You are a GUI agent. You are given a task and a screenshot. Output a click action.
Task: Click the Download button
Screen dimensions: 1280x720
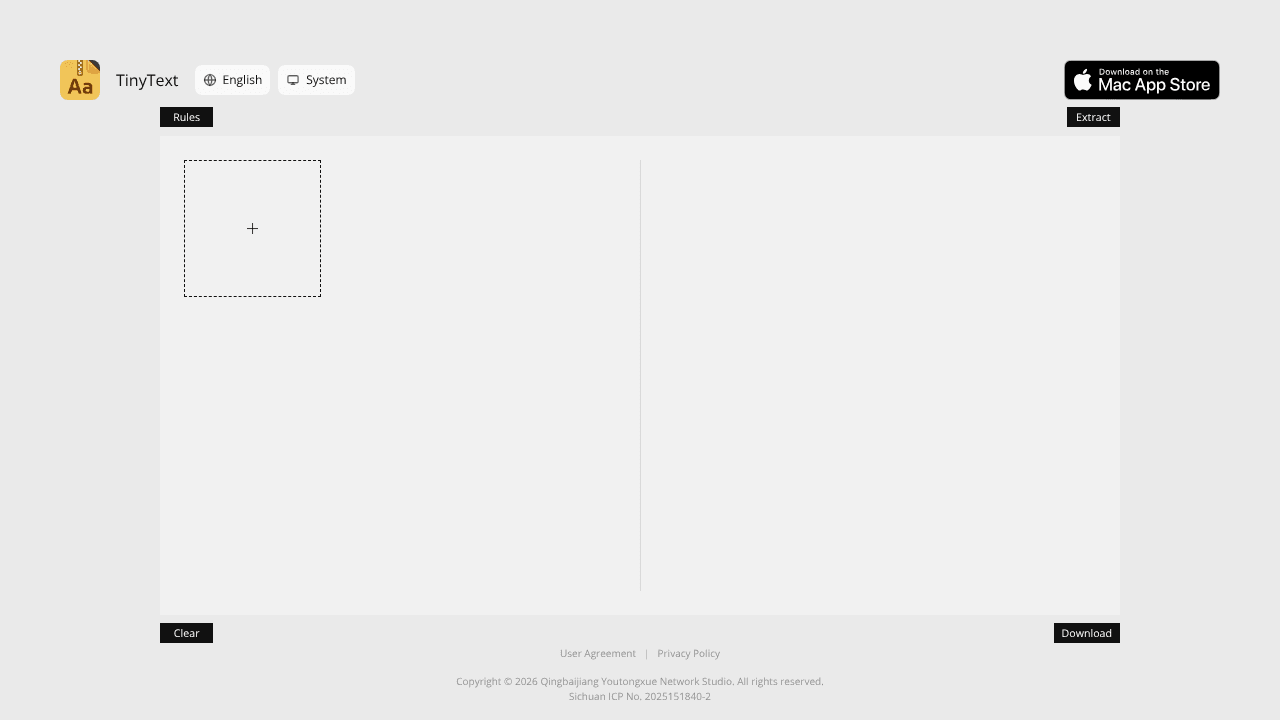click(1086, 633)
